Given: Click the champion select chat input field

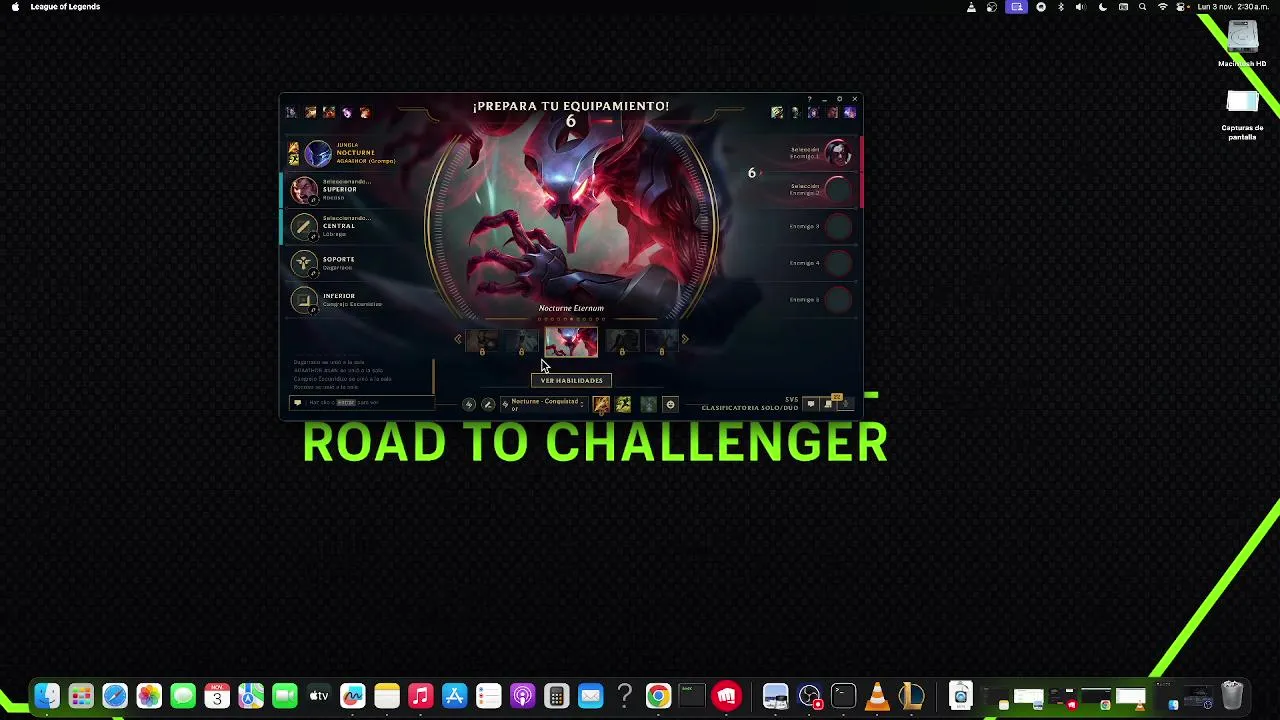Looking at the screenshot, I should point(361,402).
